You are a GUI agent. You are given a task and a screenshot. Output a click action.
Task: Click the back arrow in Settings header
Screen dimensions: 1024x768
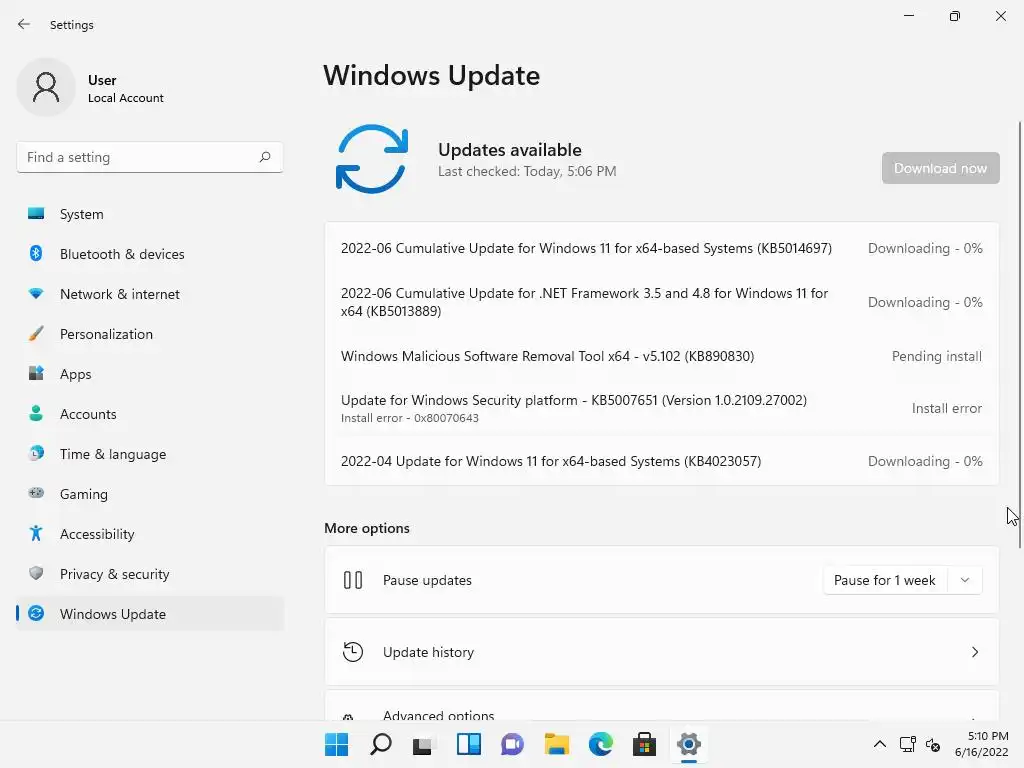point(24,24)
